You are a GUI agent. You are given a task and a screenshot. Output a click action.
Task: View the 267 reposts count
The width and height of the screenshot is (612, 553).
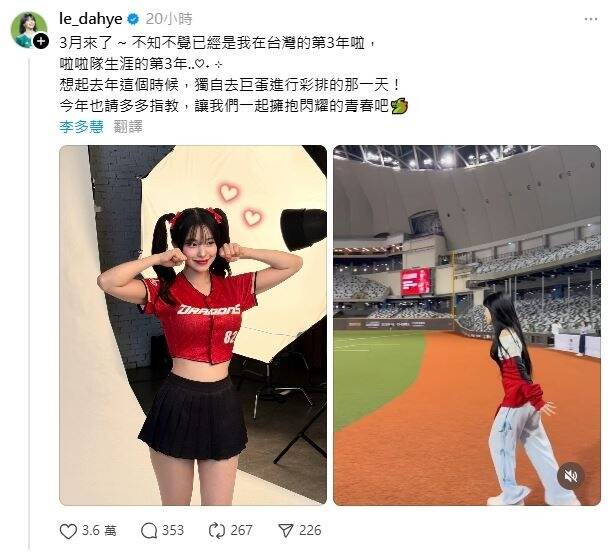point(241,531)
